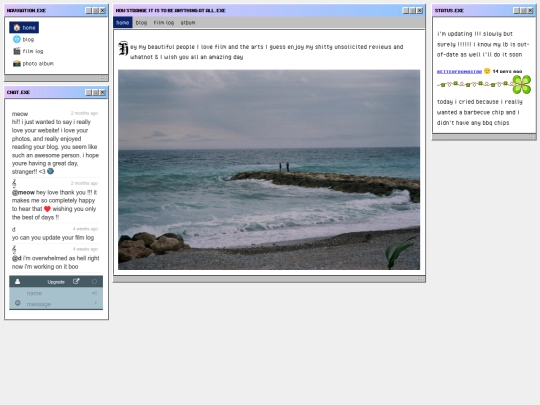
Task: Click the clef avatar replying to meow
Action: 14,183
